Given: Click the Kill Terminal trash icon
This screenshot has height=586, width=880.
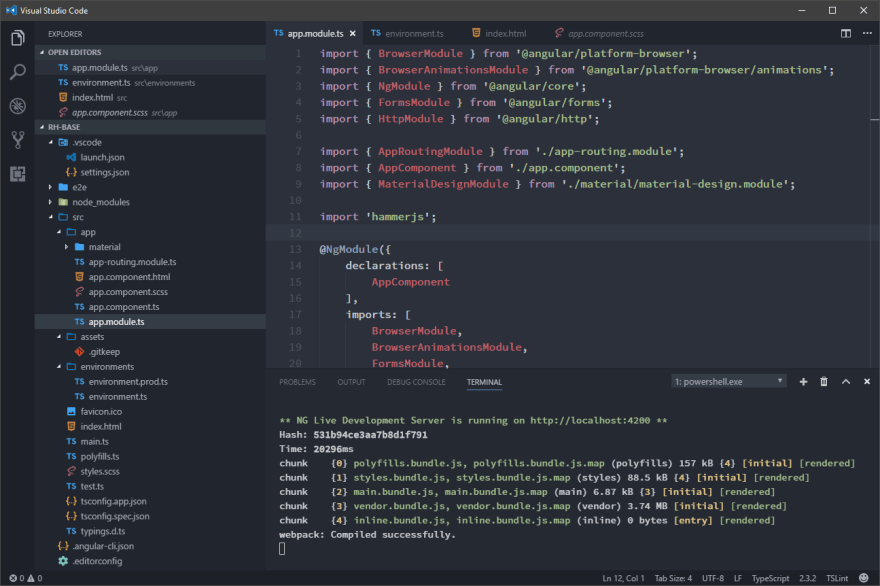Looking at the screenshot, I should click(824, 382).
